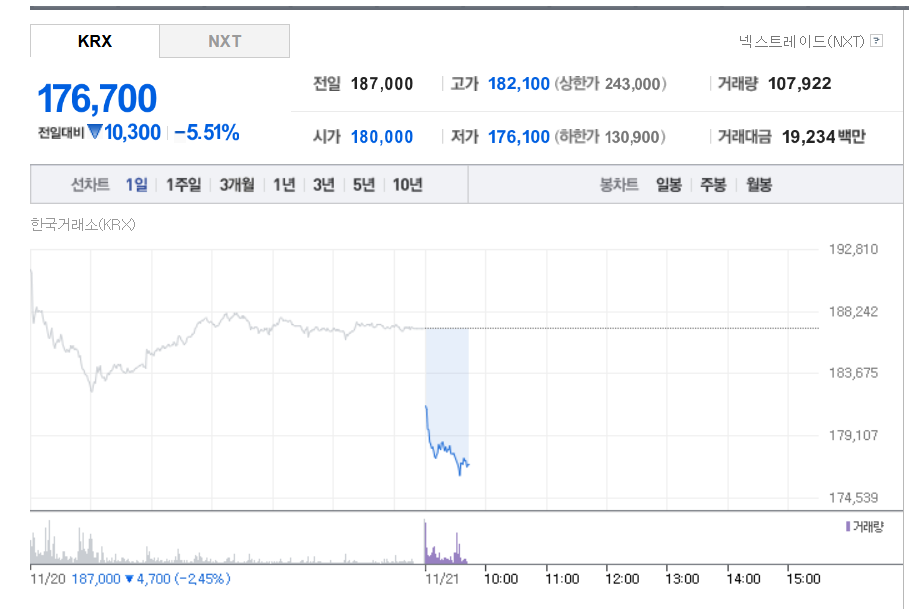Click the 183,675 y-axis label
Image resolution: width=909 pixels, height=609 pixels.
coord(853,373)
